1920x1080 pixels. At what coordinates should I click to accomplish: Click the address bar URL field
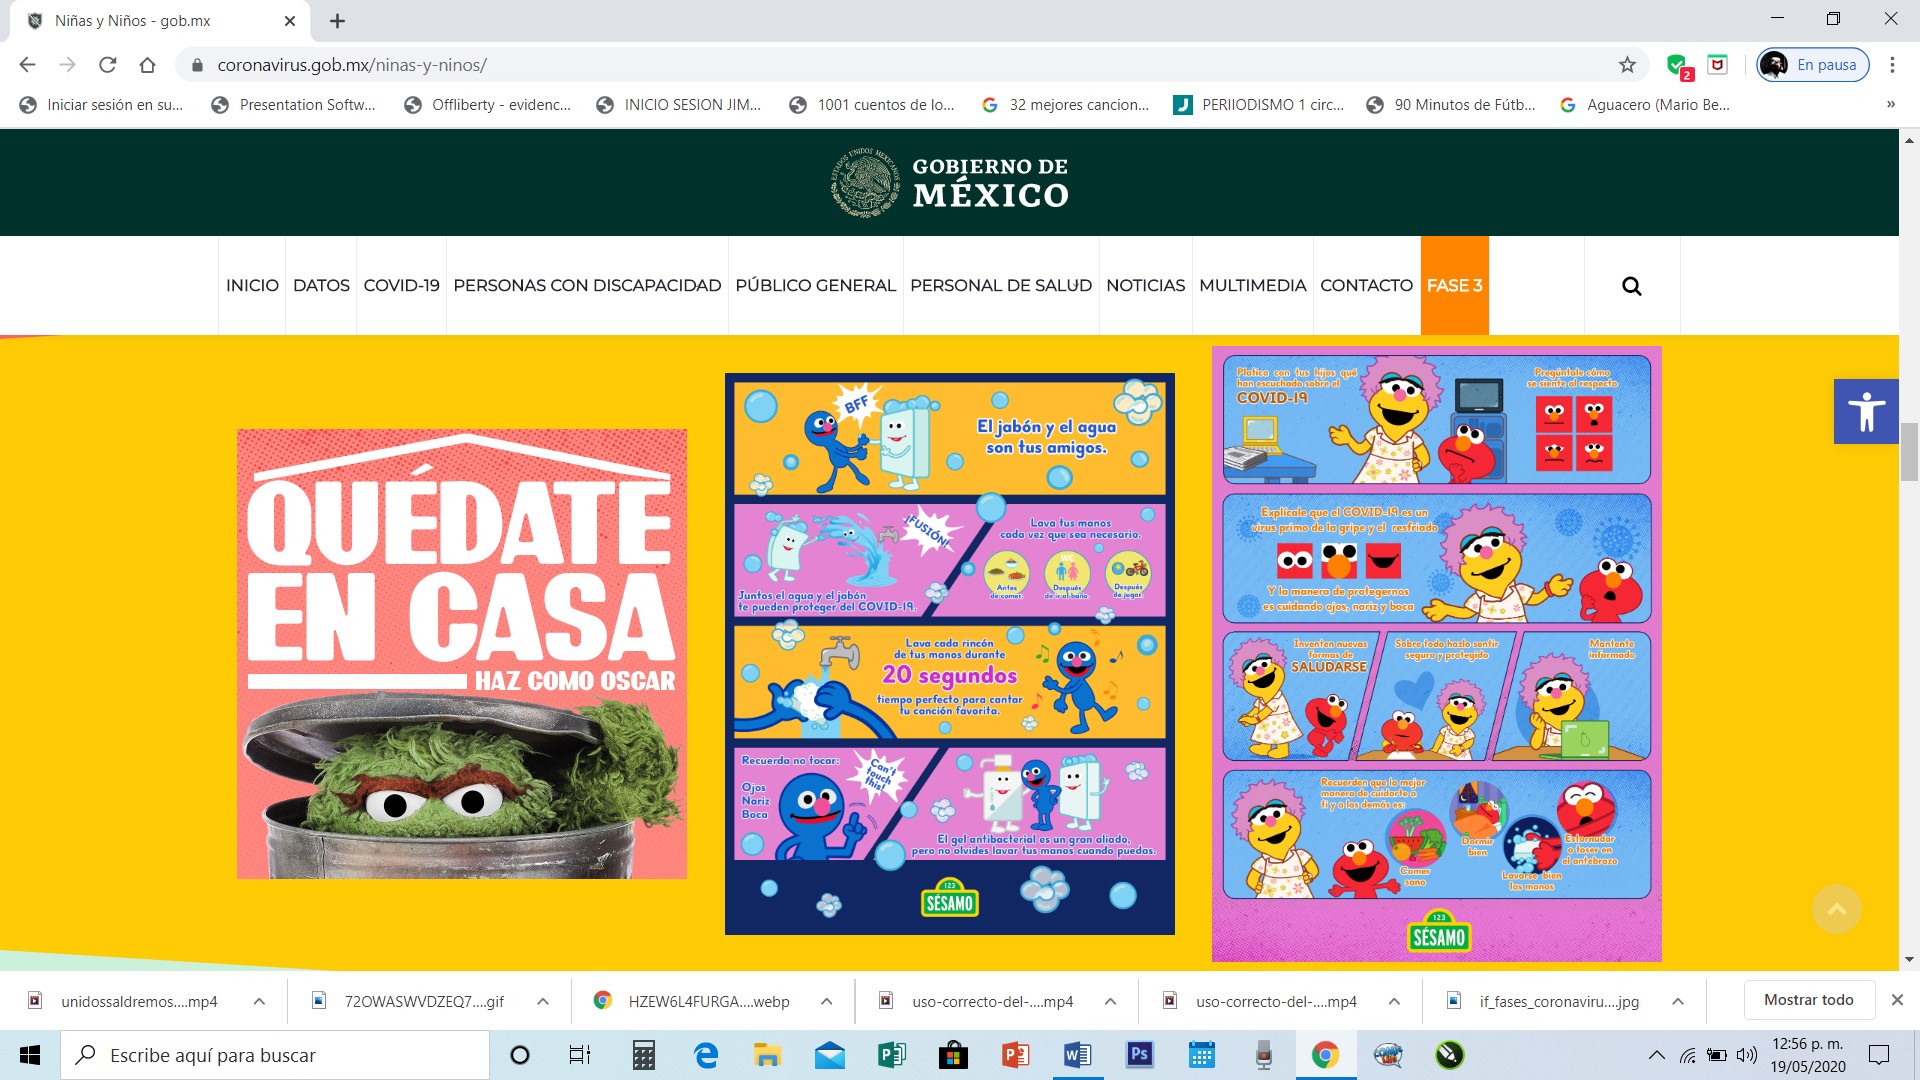click(900, 65)
